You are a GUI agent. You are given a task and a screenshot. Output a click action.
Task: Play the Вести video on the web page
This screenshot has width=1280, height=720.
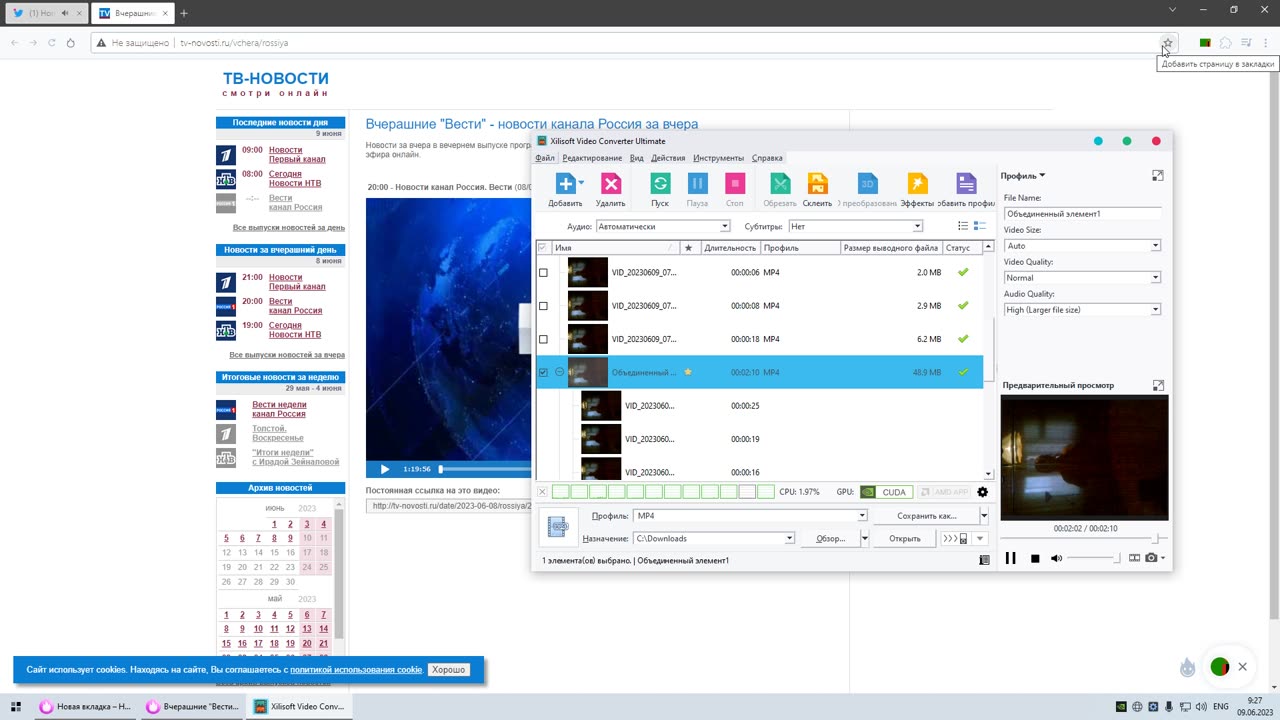tap(385, 469)
